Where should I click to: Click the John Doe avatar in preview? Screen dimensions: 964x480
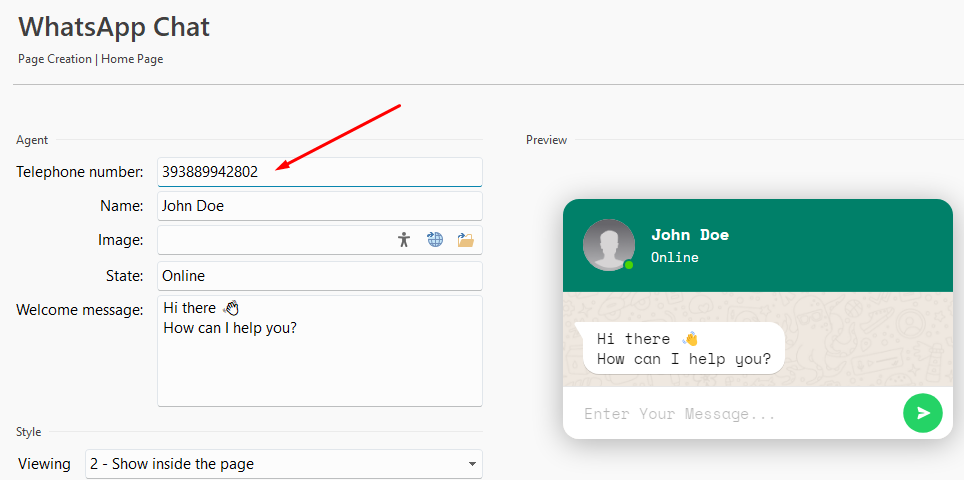tap(609, 245)
